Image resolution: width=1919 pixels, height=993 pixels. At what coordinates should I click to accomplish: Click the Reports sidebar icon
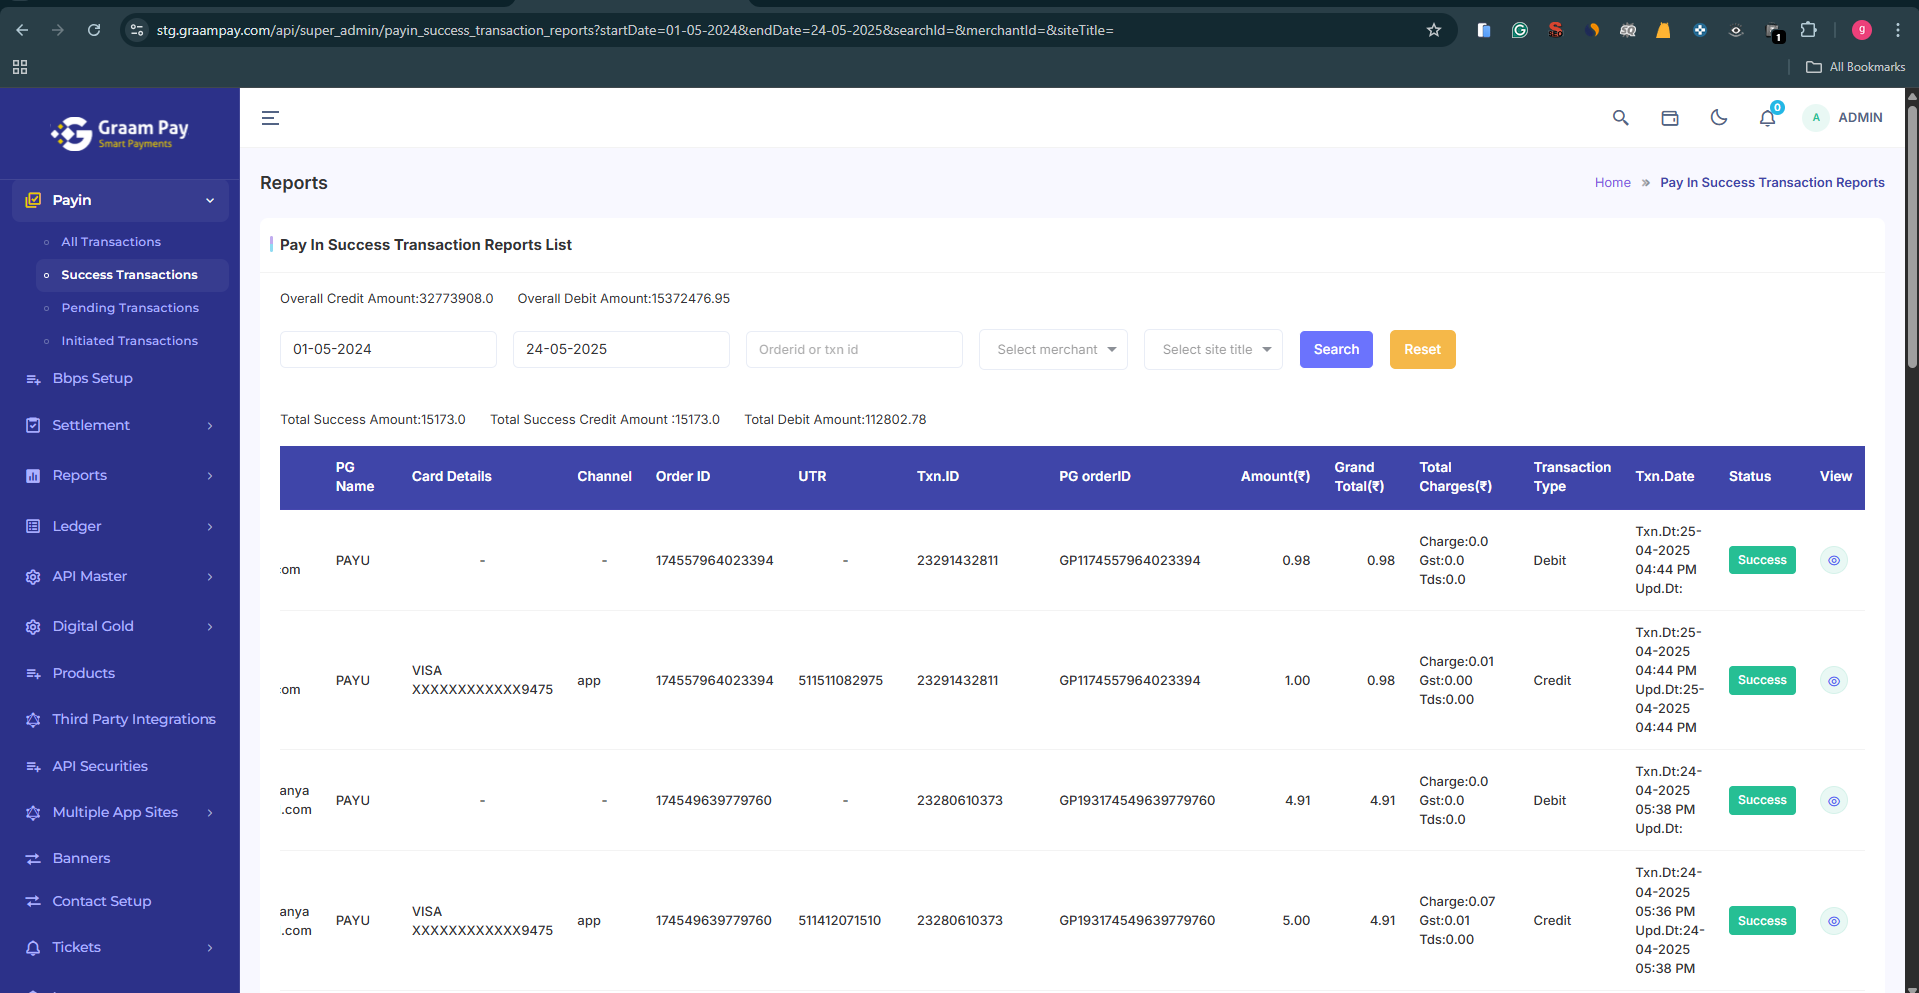point(33,475)
